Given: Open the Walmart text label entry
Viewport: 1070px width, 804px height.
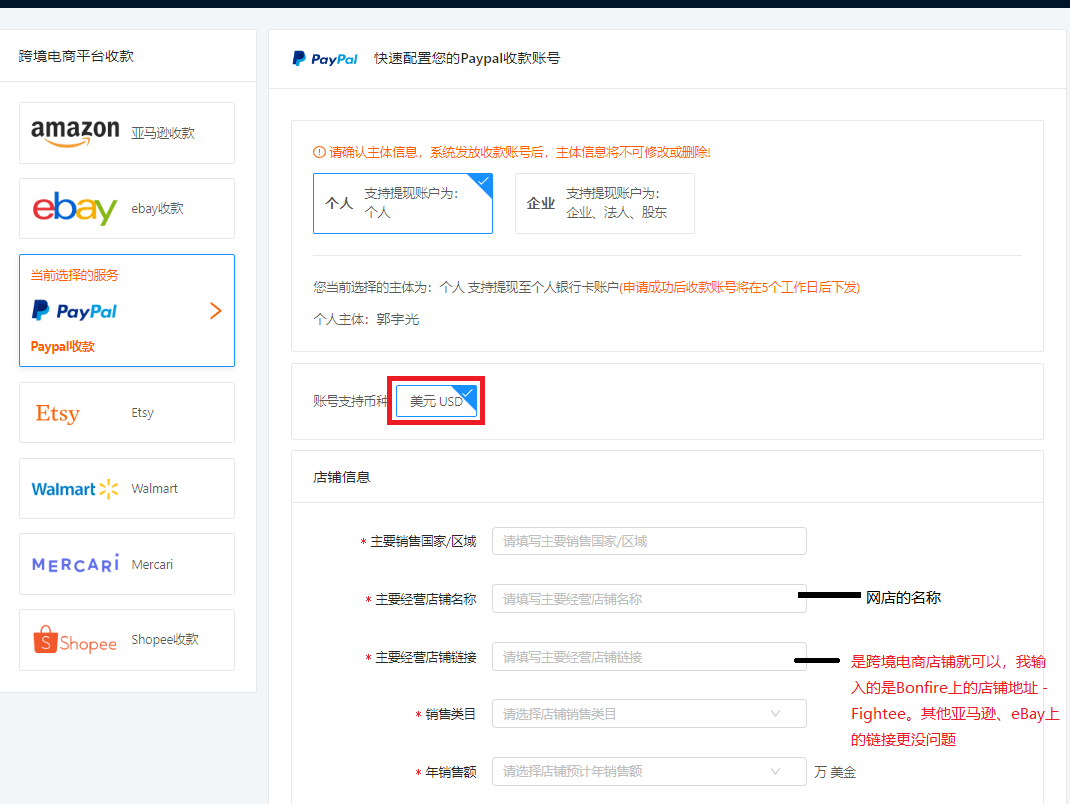Looking at the screenshot, I should point(154,489).
